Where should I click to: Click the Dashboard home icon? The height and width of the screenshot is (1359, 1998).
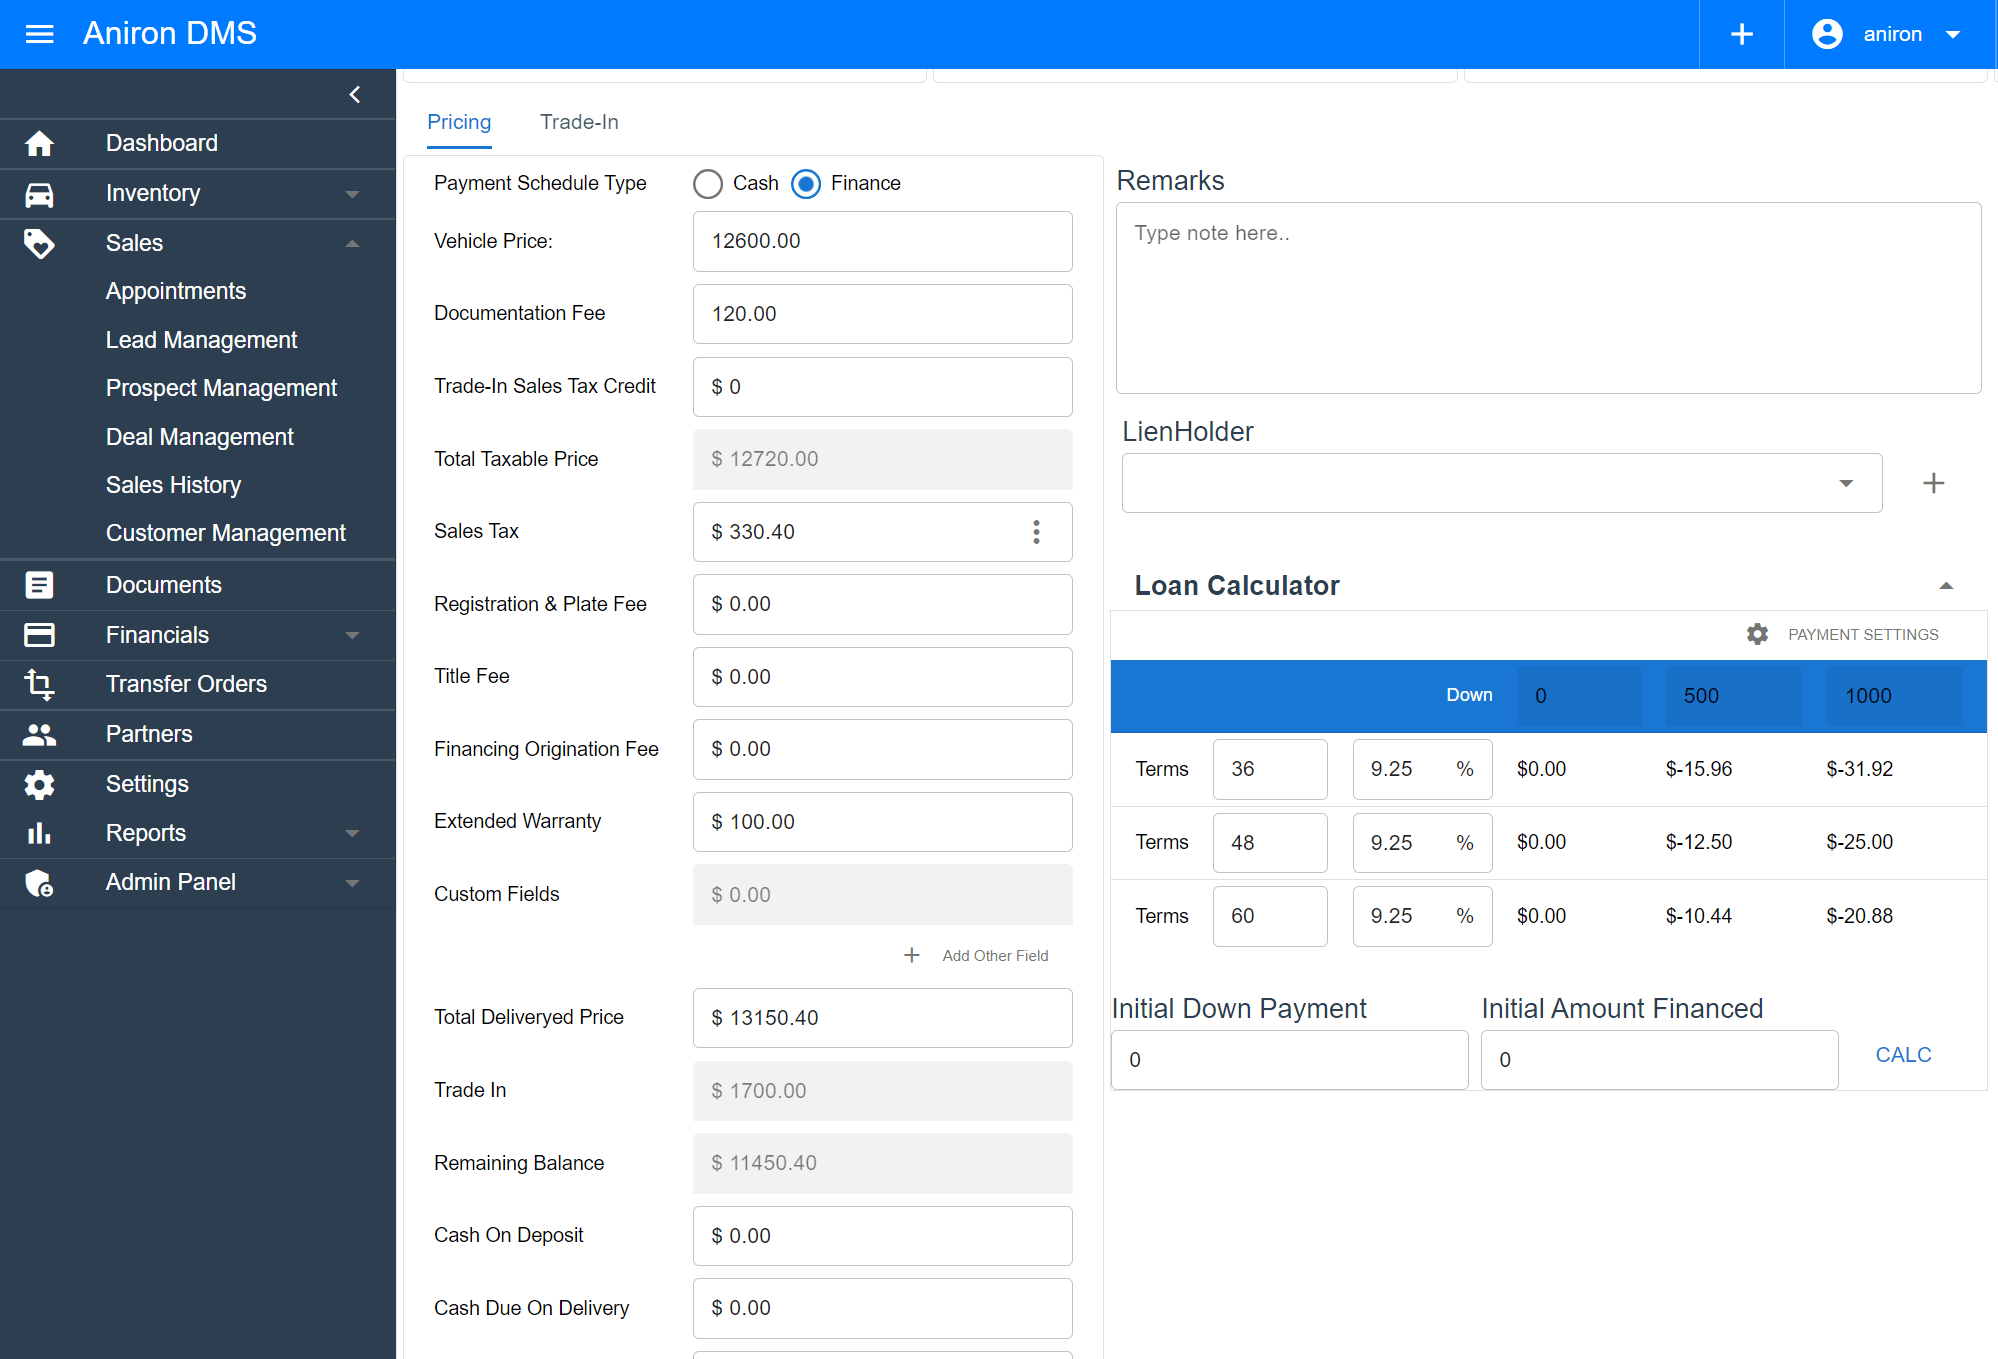coord(39,144)
